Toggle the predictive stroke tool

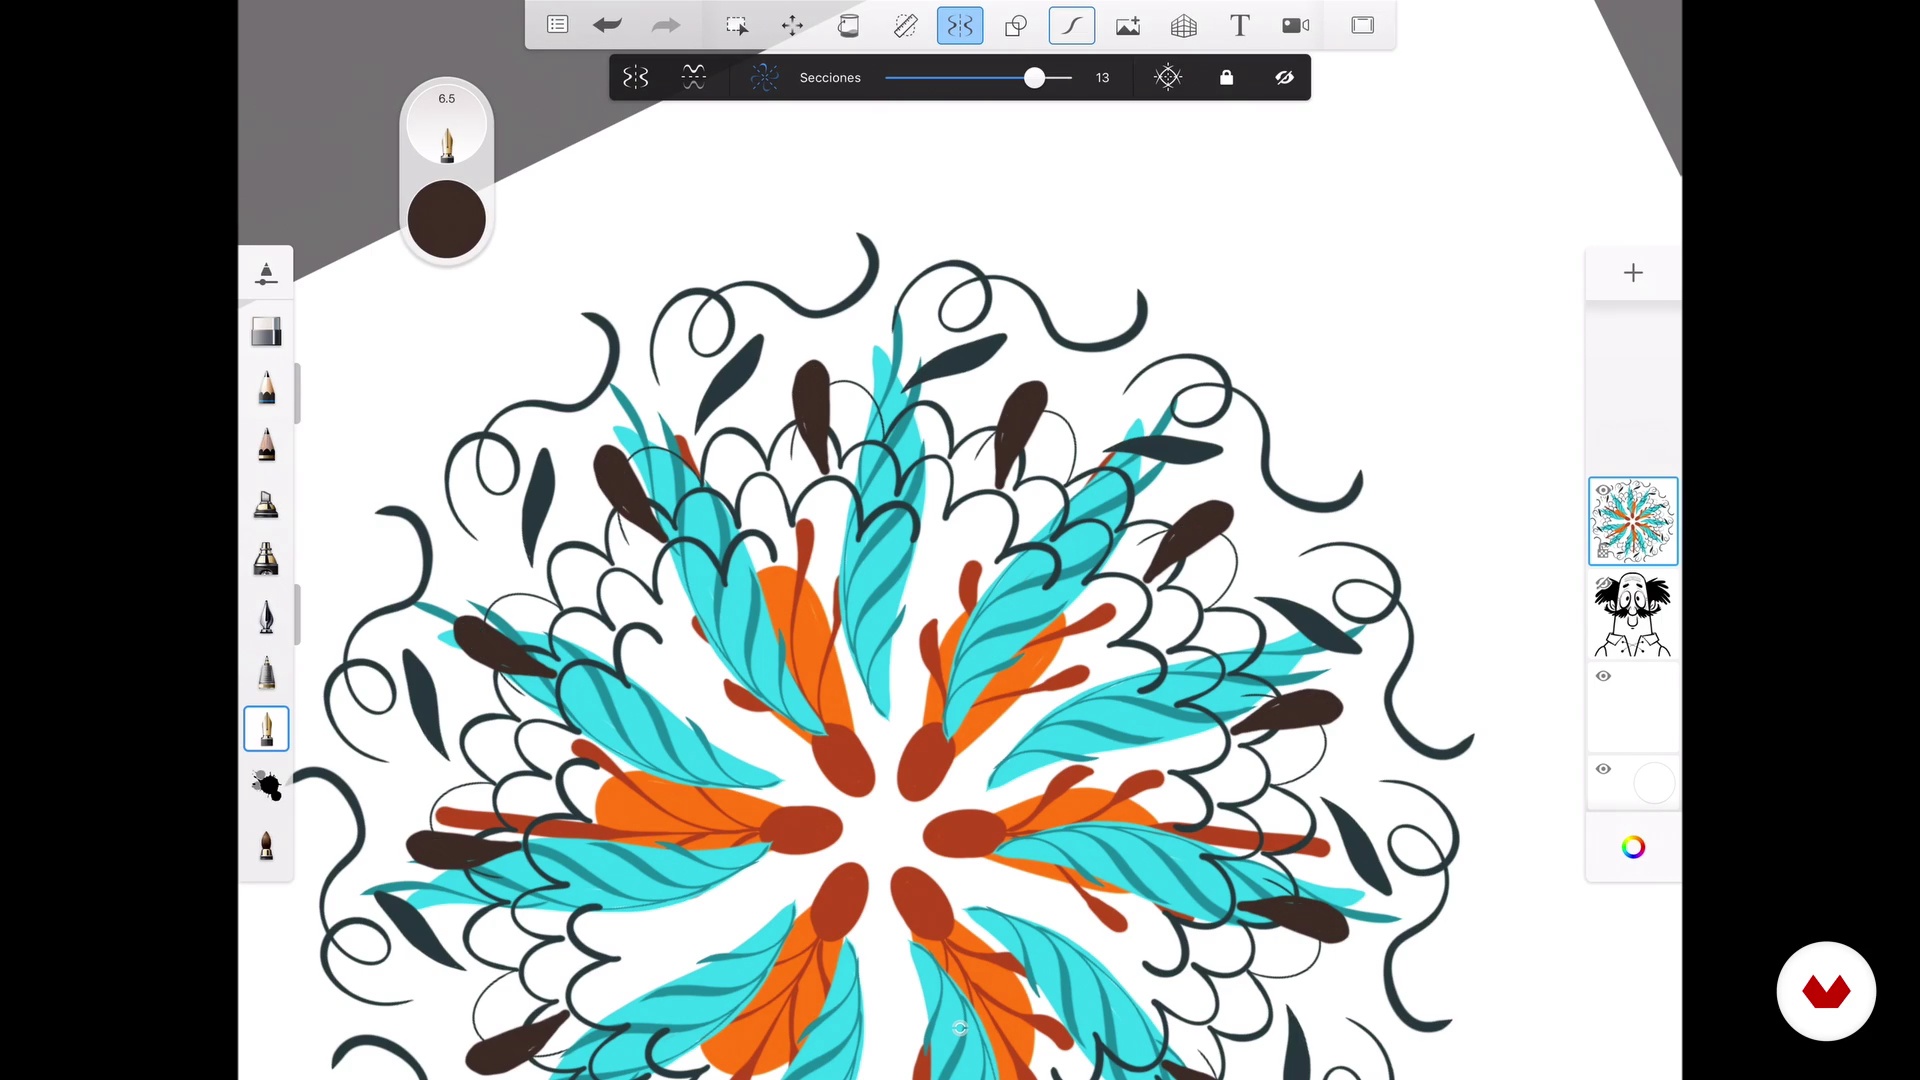coord(1072,25)
